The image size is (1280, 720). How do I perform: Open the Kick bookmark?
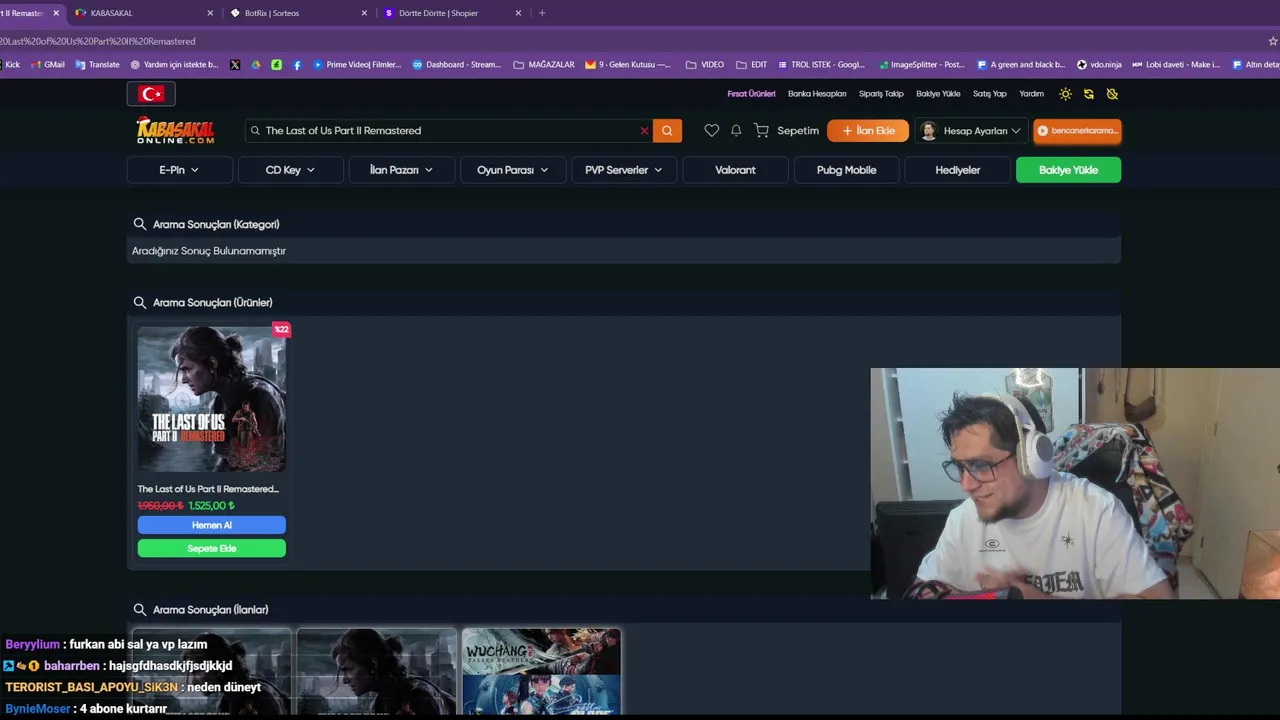[x=10, y=64]
